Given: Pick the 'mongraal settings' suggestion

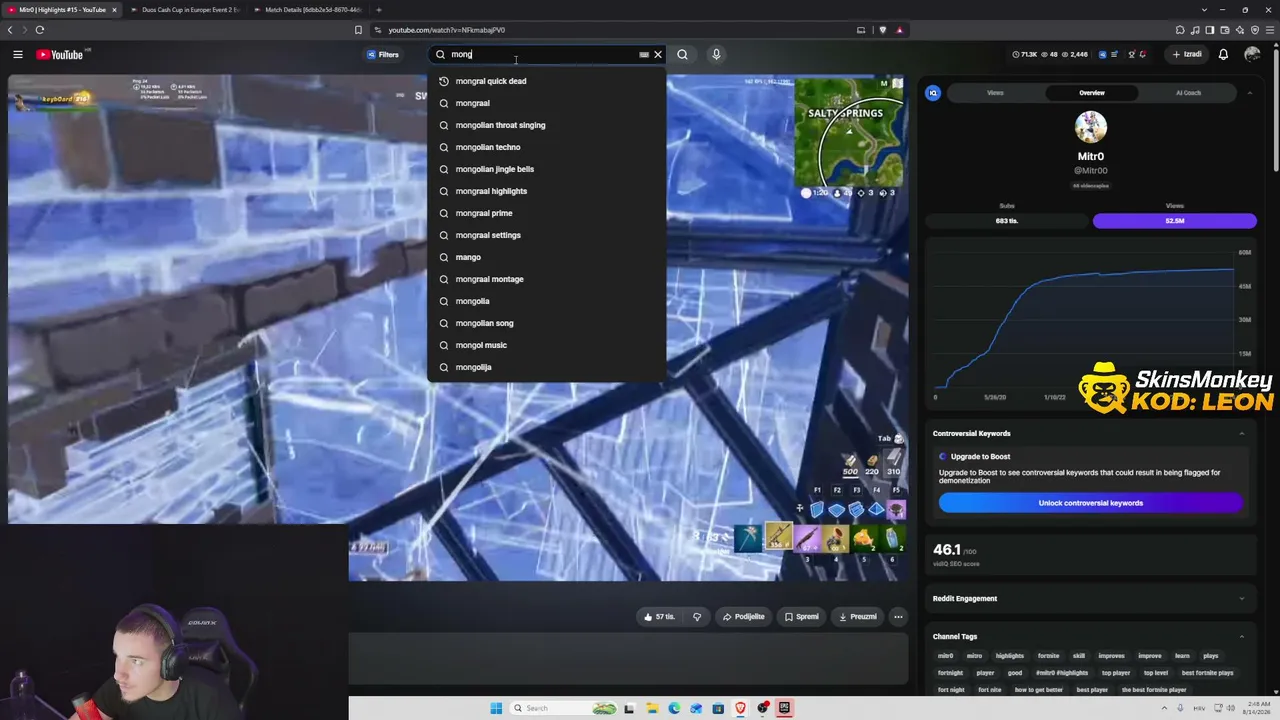Looking at the screenshot, I should pyautogui.click(x=547, y=235).
